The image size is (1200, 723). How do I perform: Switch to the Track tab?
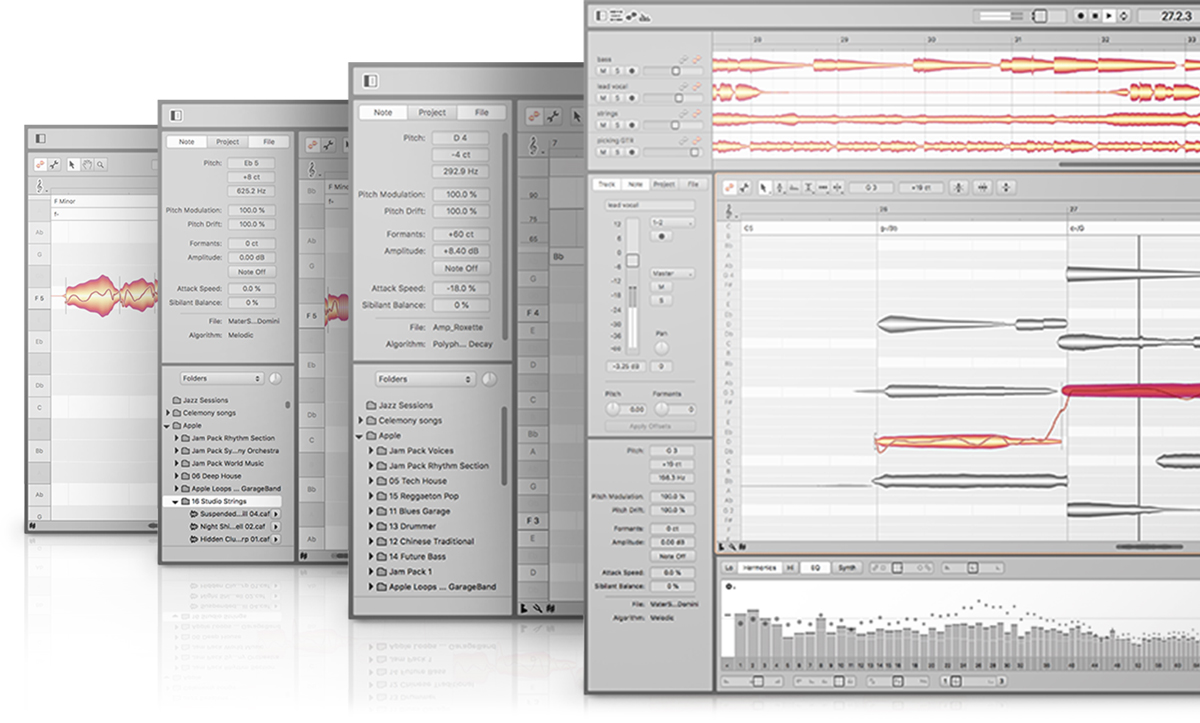click(x=607, y=185)
